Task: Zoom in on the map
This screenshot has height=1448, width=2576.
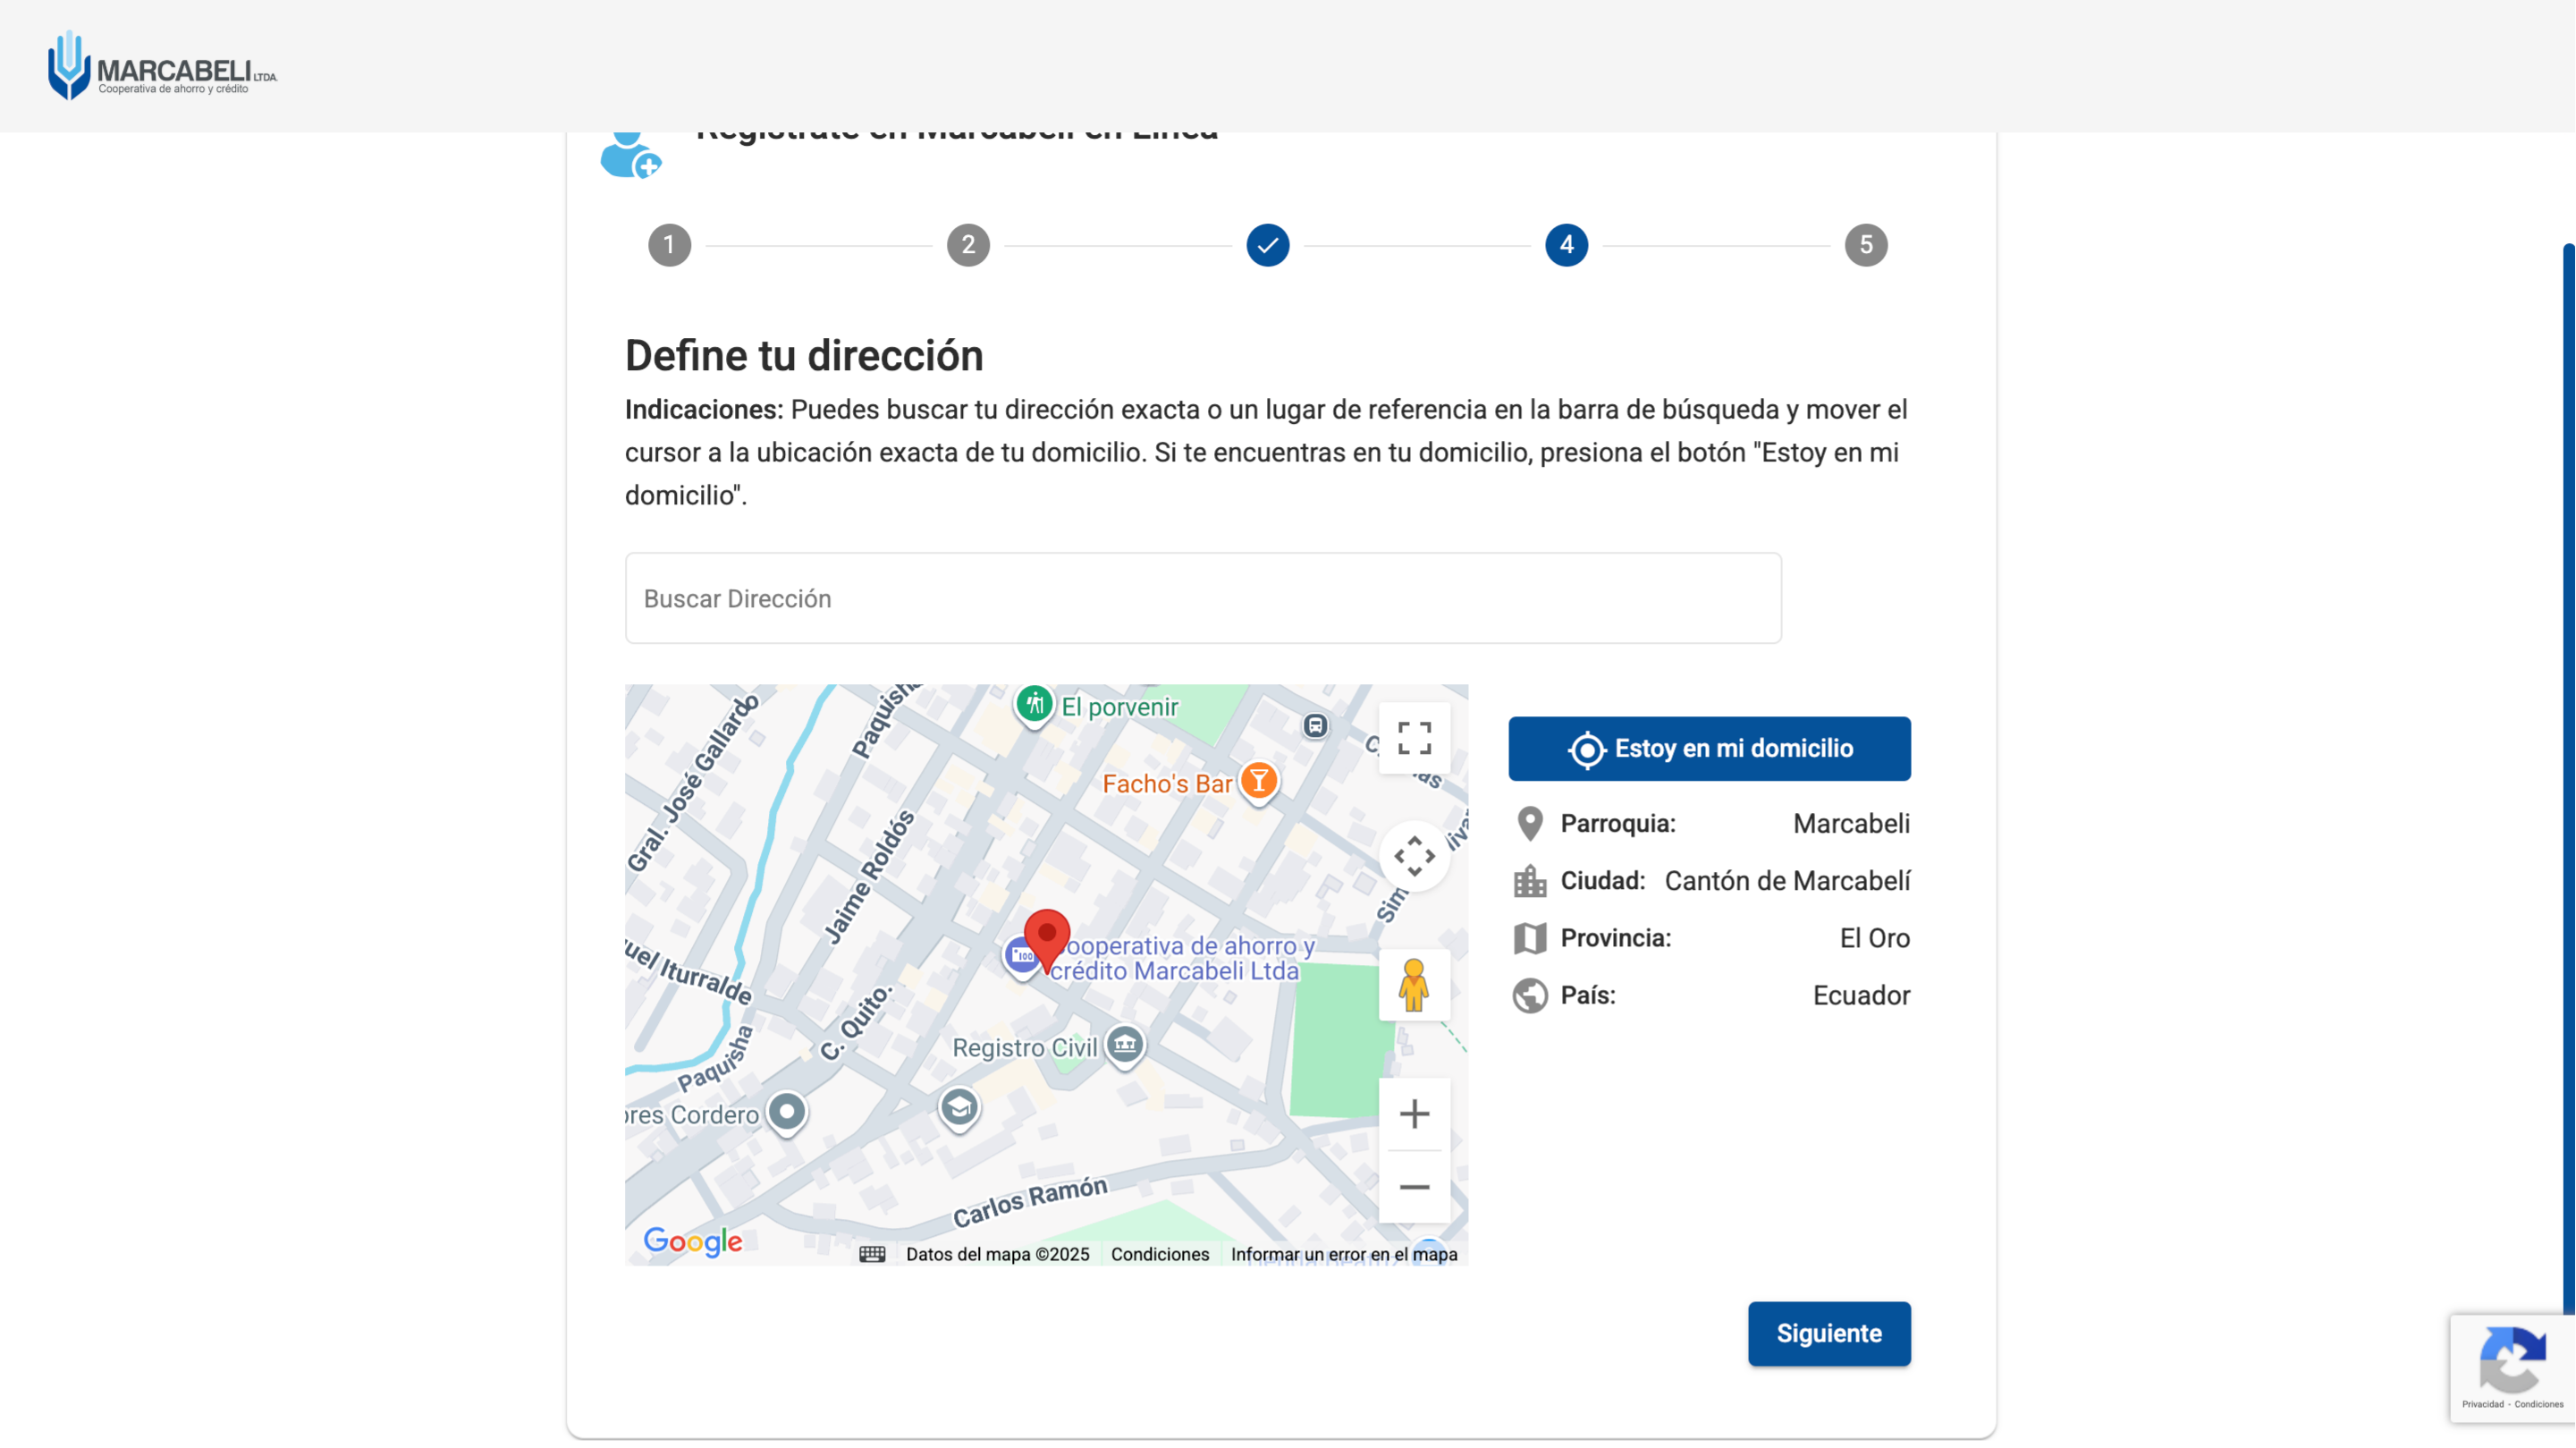Action: [1414, 1114]
